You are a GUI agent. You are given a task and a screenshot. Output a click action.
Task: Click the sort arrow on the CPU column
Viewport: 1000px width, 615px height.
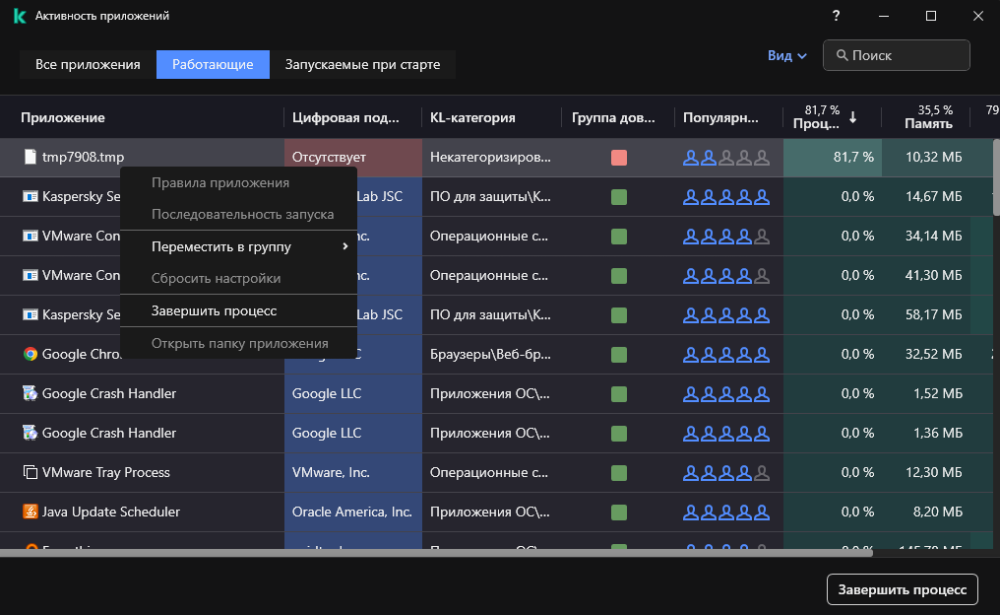(853, 118)
